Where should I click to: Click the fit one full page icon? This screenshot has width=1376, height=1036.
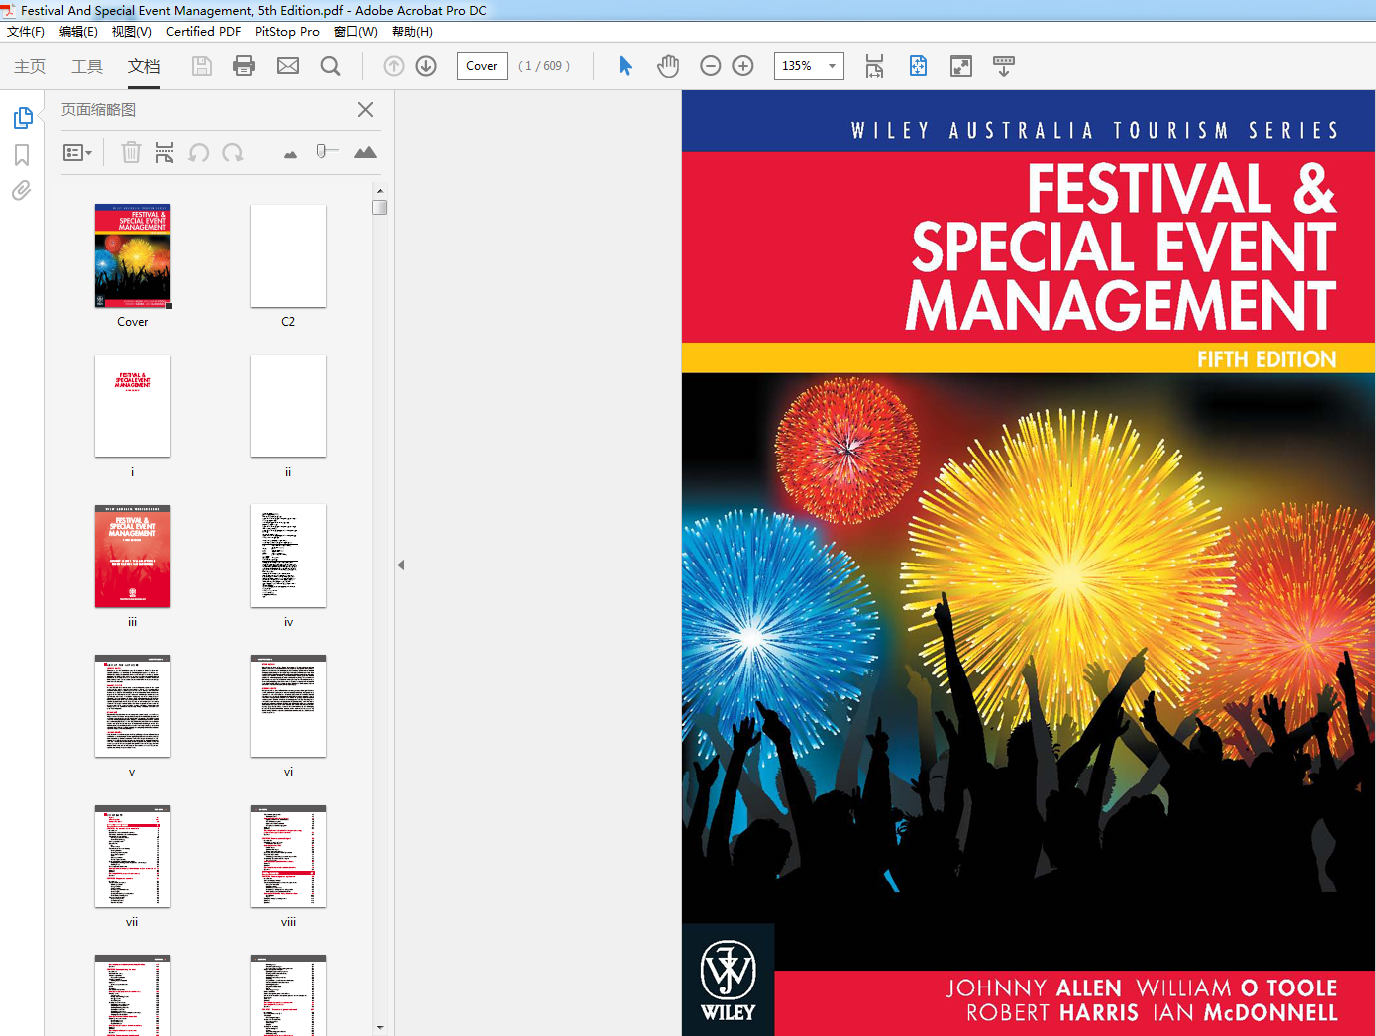pos(918,66)
